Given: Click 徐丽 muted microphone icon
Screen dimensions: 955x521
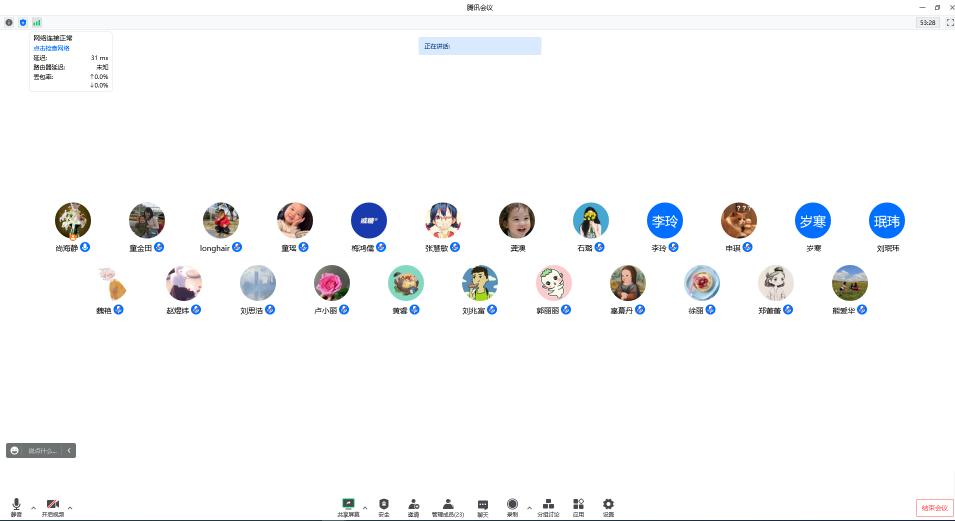Looking at the screenshot, I should click(x=710, y=310).
